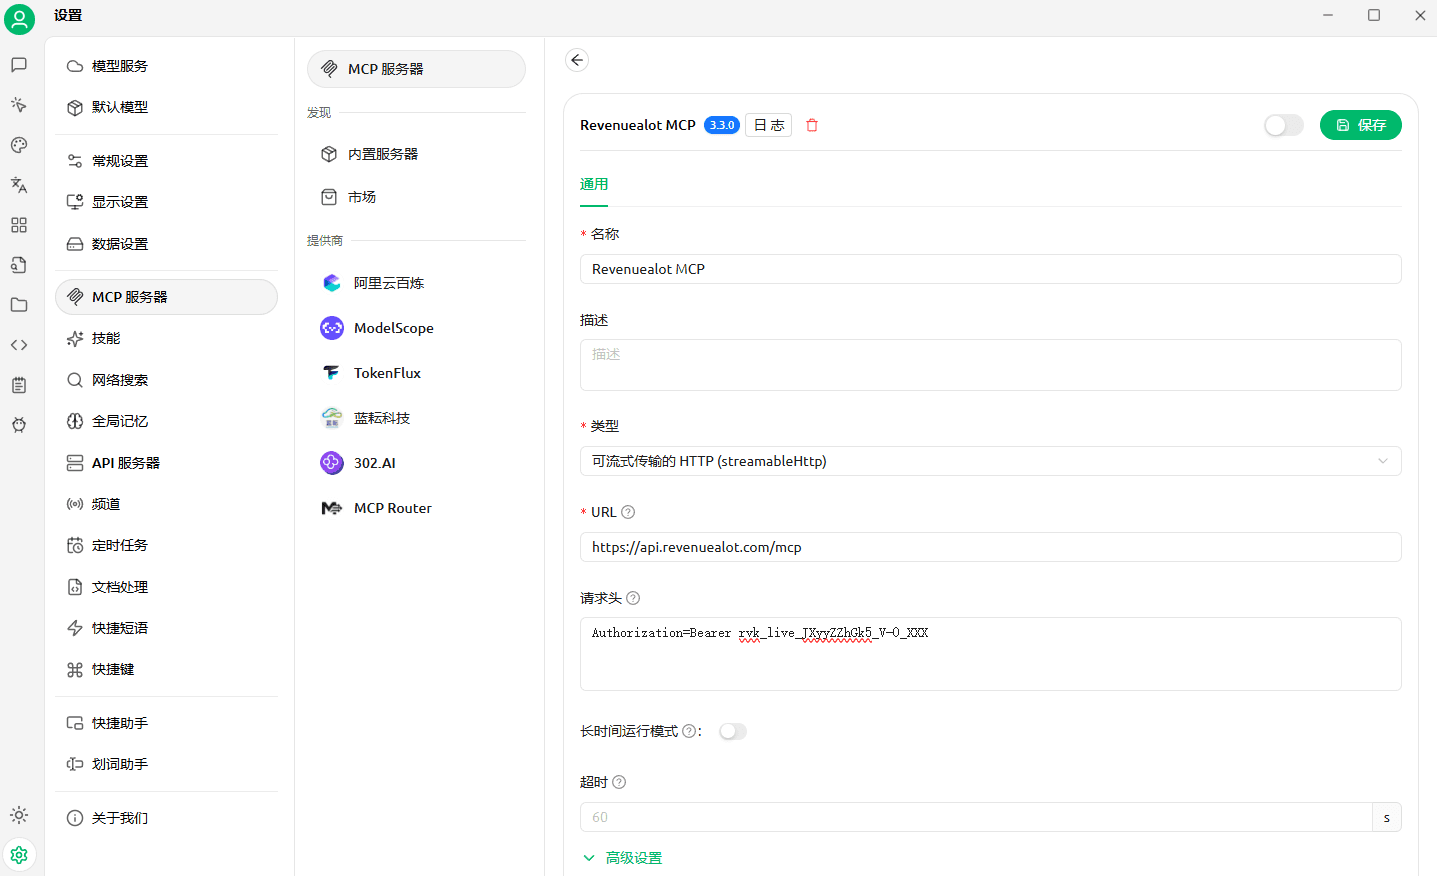Open 技能 settings
This screenshot has height=876, width=1437.
(166, 339)
